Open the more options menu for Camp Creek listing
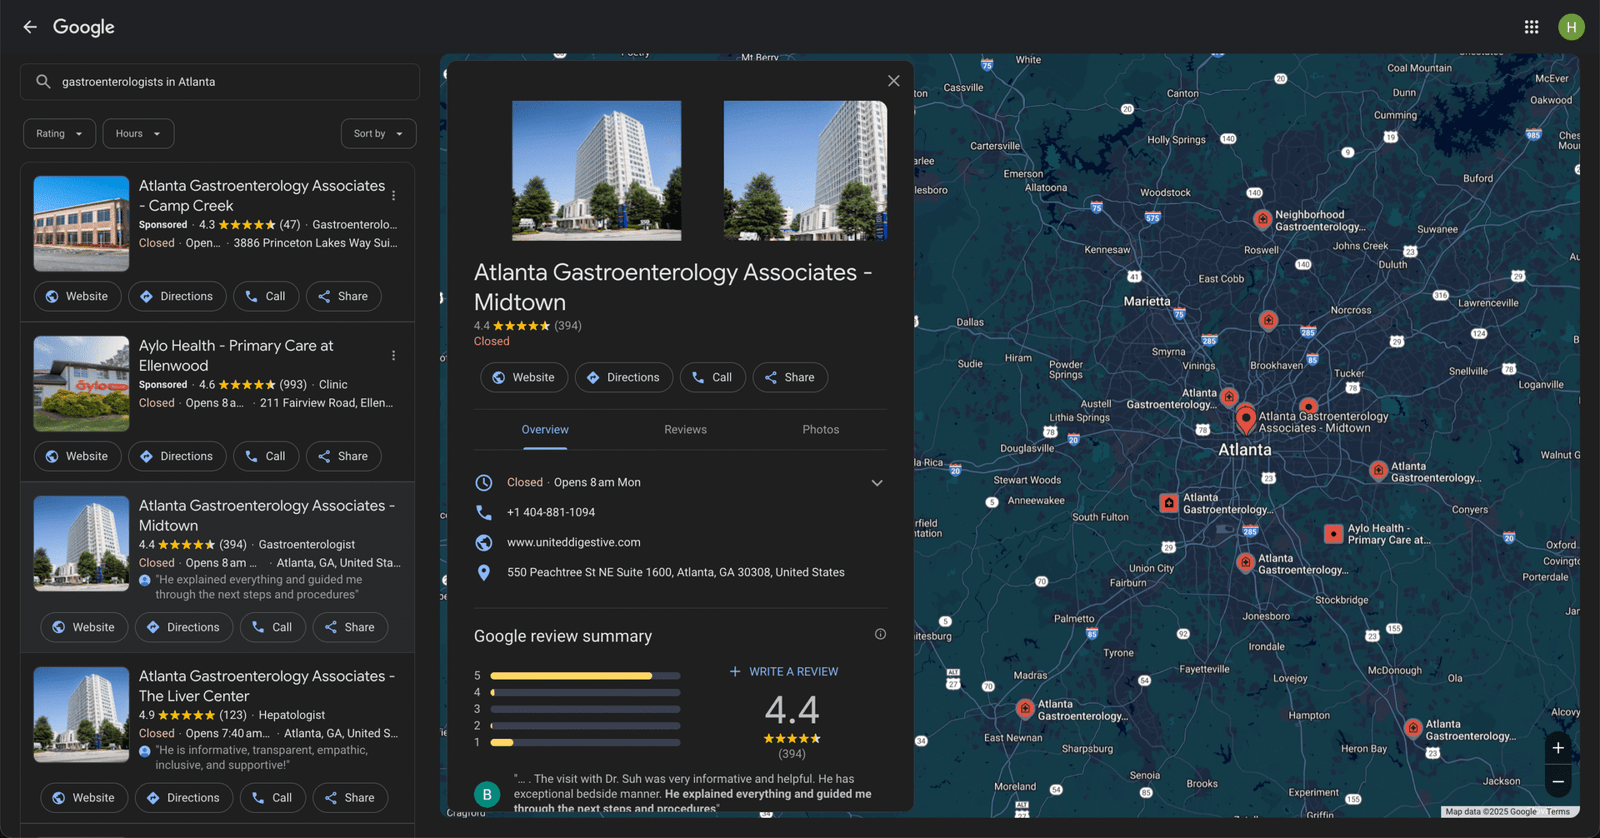The height and width of the screenshot is (838, 1600). (394, 196)
